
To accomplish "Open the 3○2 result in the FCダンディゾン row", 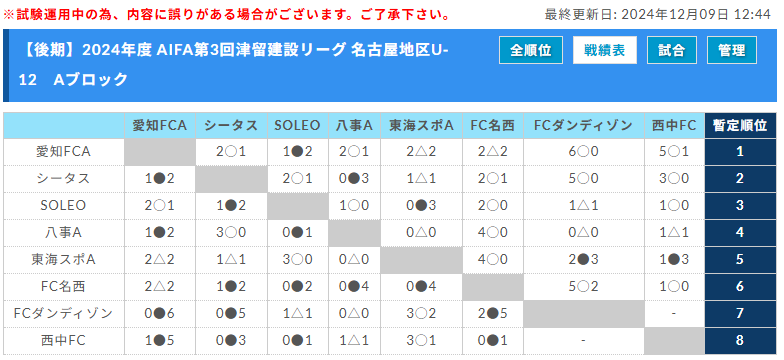I will [421, 314].
